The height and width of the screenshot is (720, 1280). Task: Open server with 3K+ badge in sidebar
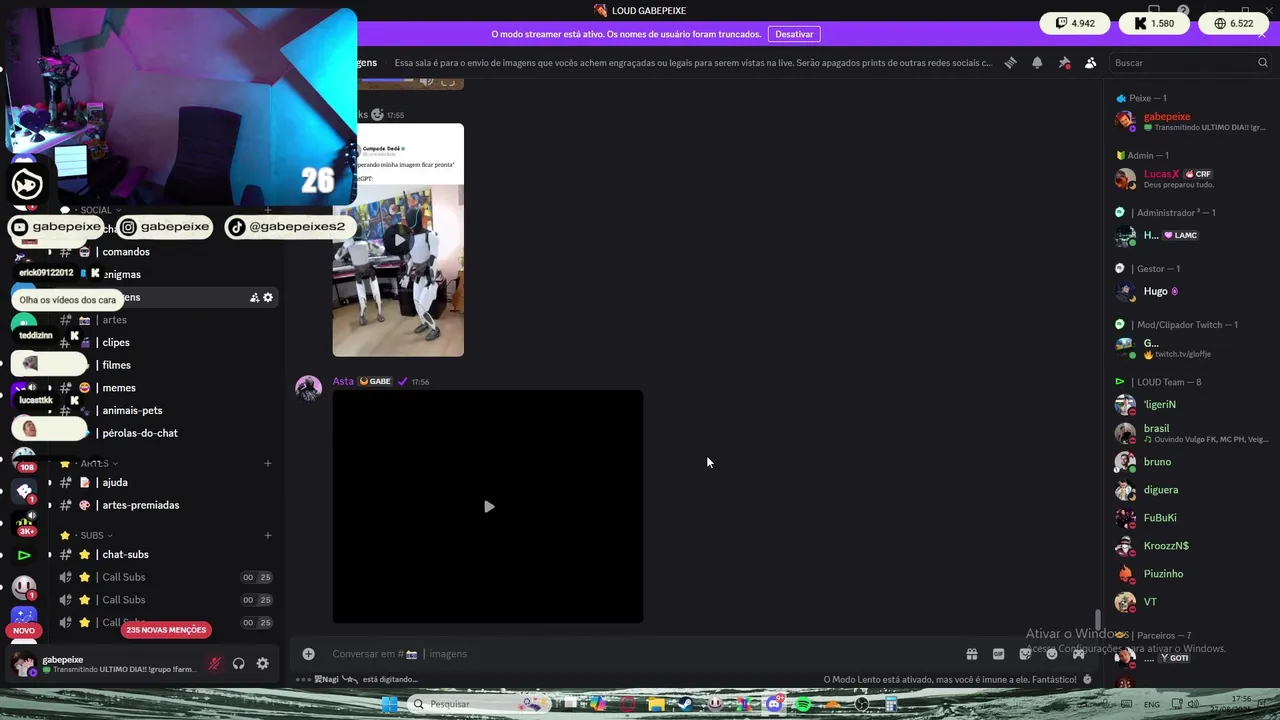point(24,522)
